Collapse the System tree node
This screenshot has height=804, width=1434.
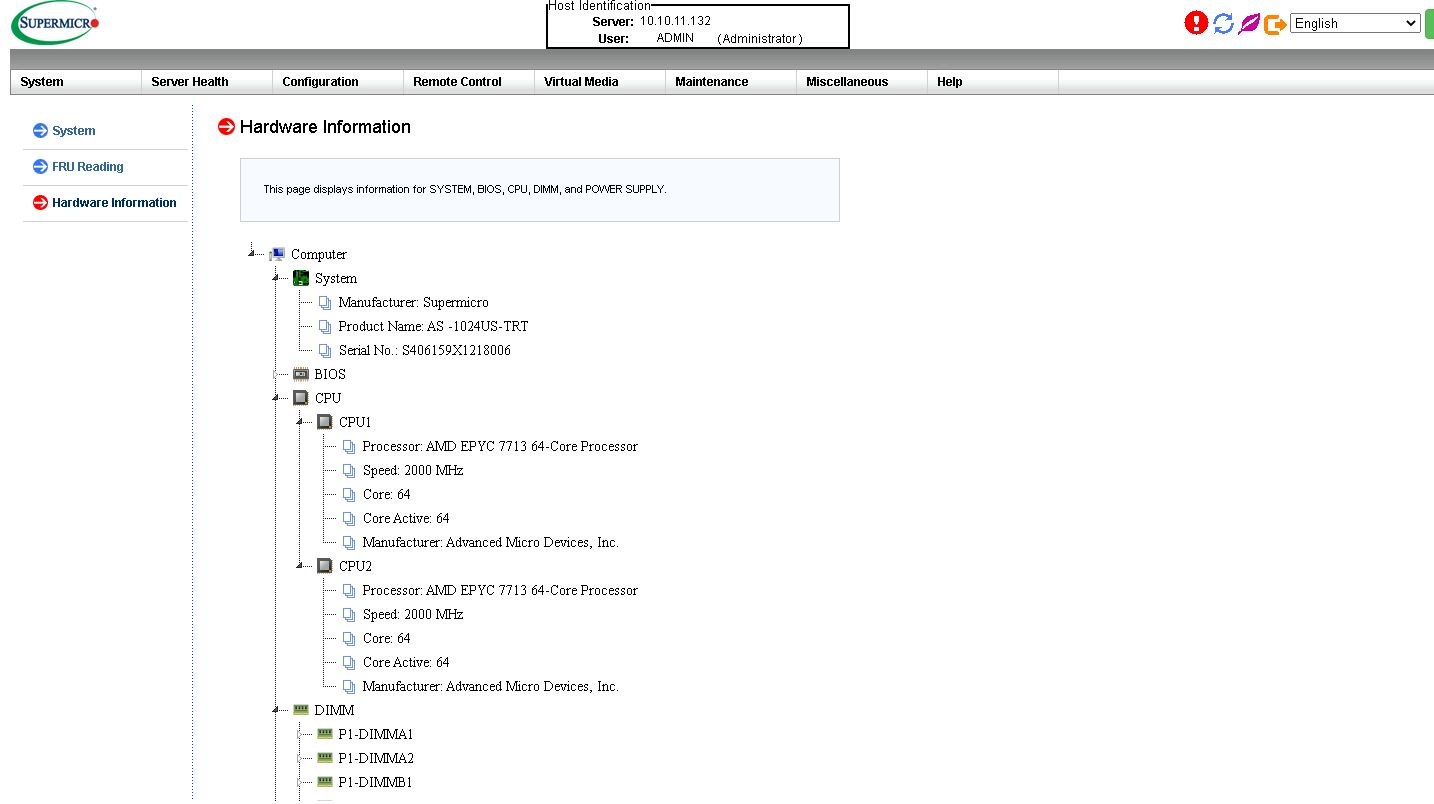tap(276, 277)
